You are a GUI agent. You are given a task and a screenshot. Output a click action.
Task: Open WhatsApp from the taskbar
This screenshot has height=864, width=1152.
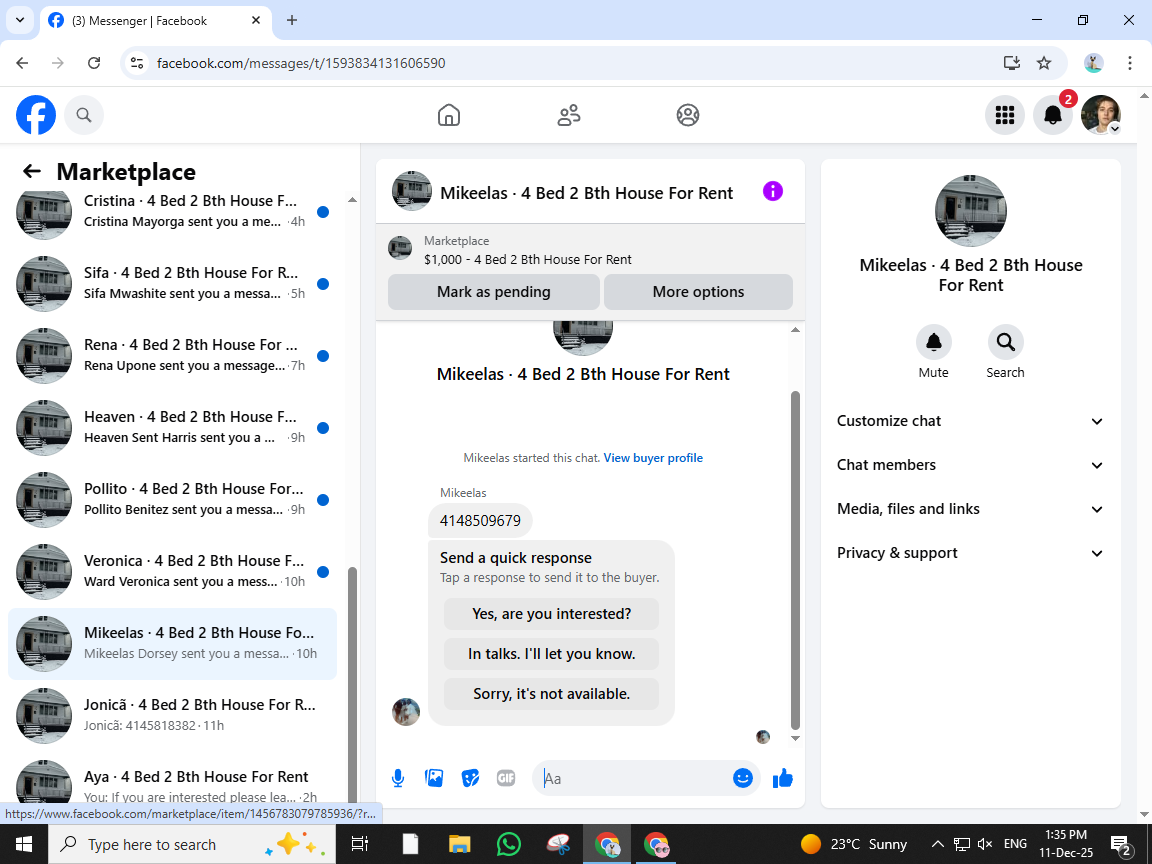tap(508, 844)
